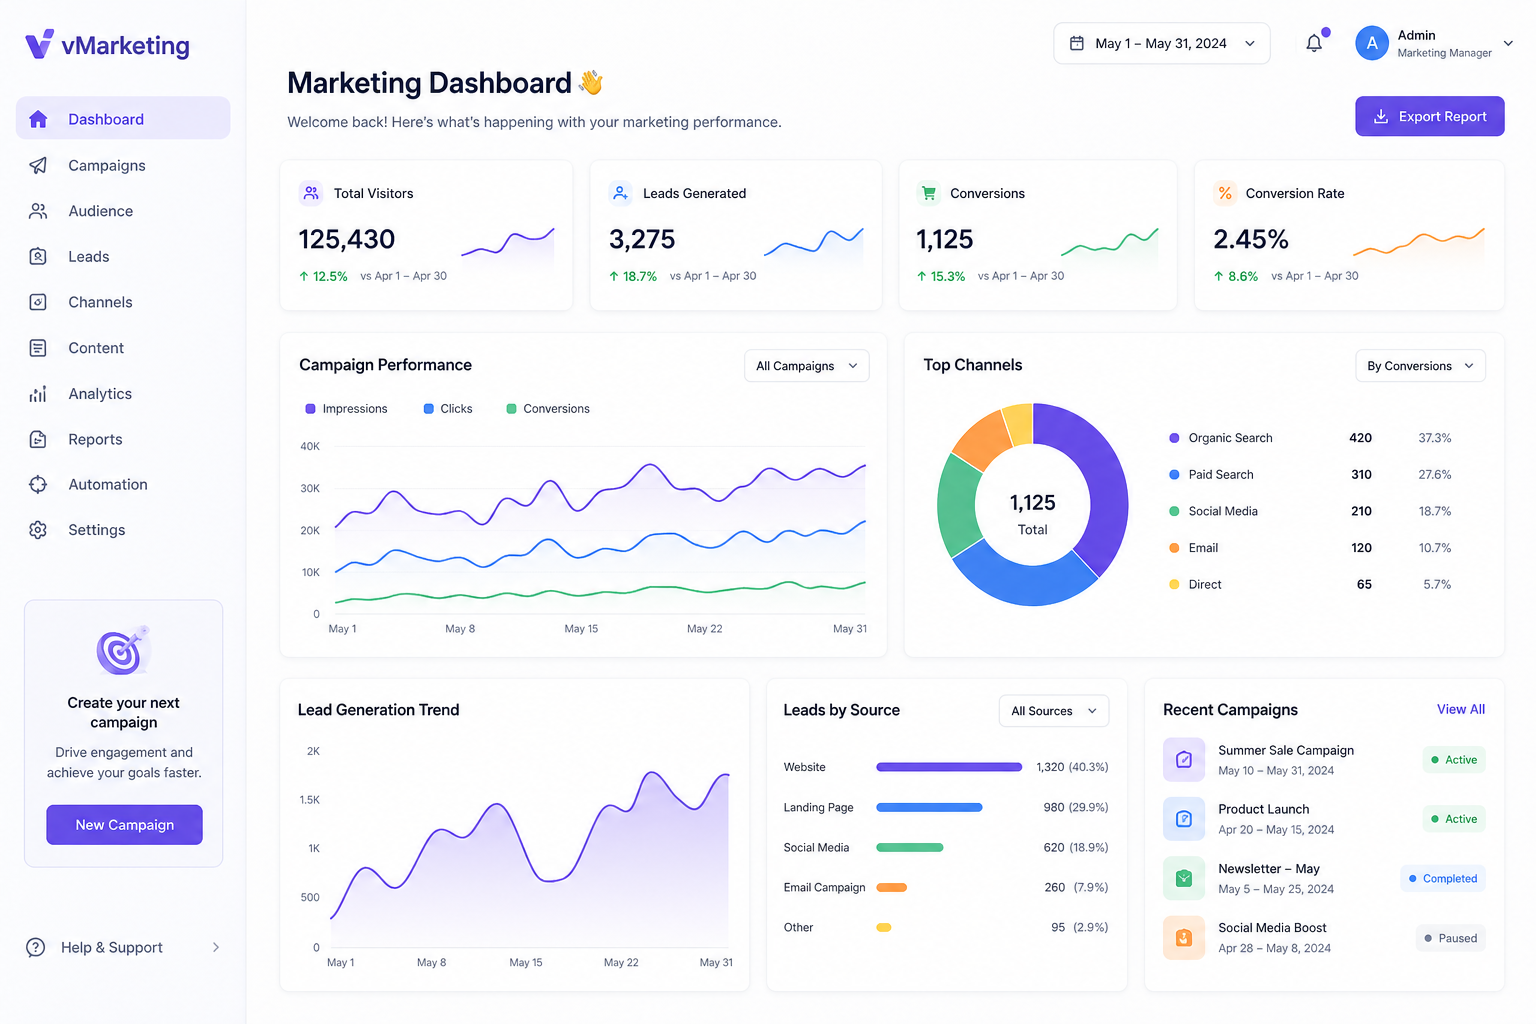This screenshot has width=1536, height=1024.
Task: Click the Newsletter – May campaign icon
Action: pyautogui.click(x=1184, y=878)
